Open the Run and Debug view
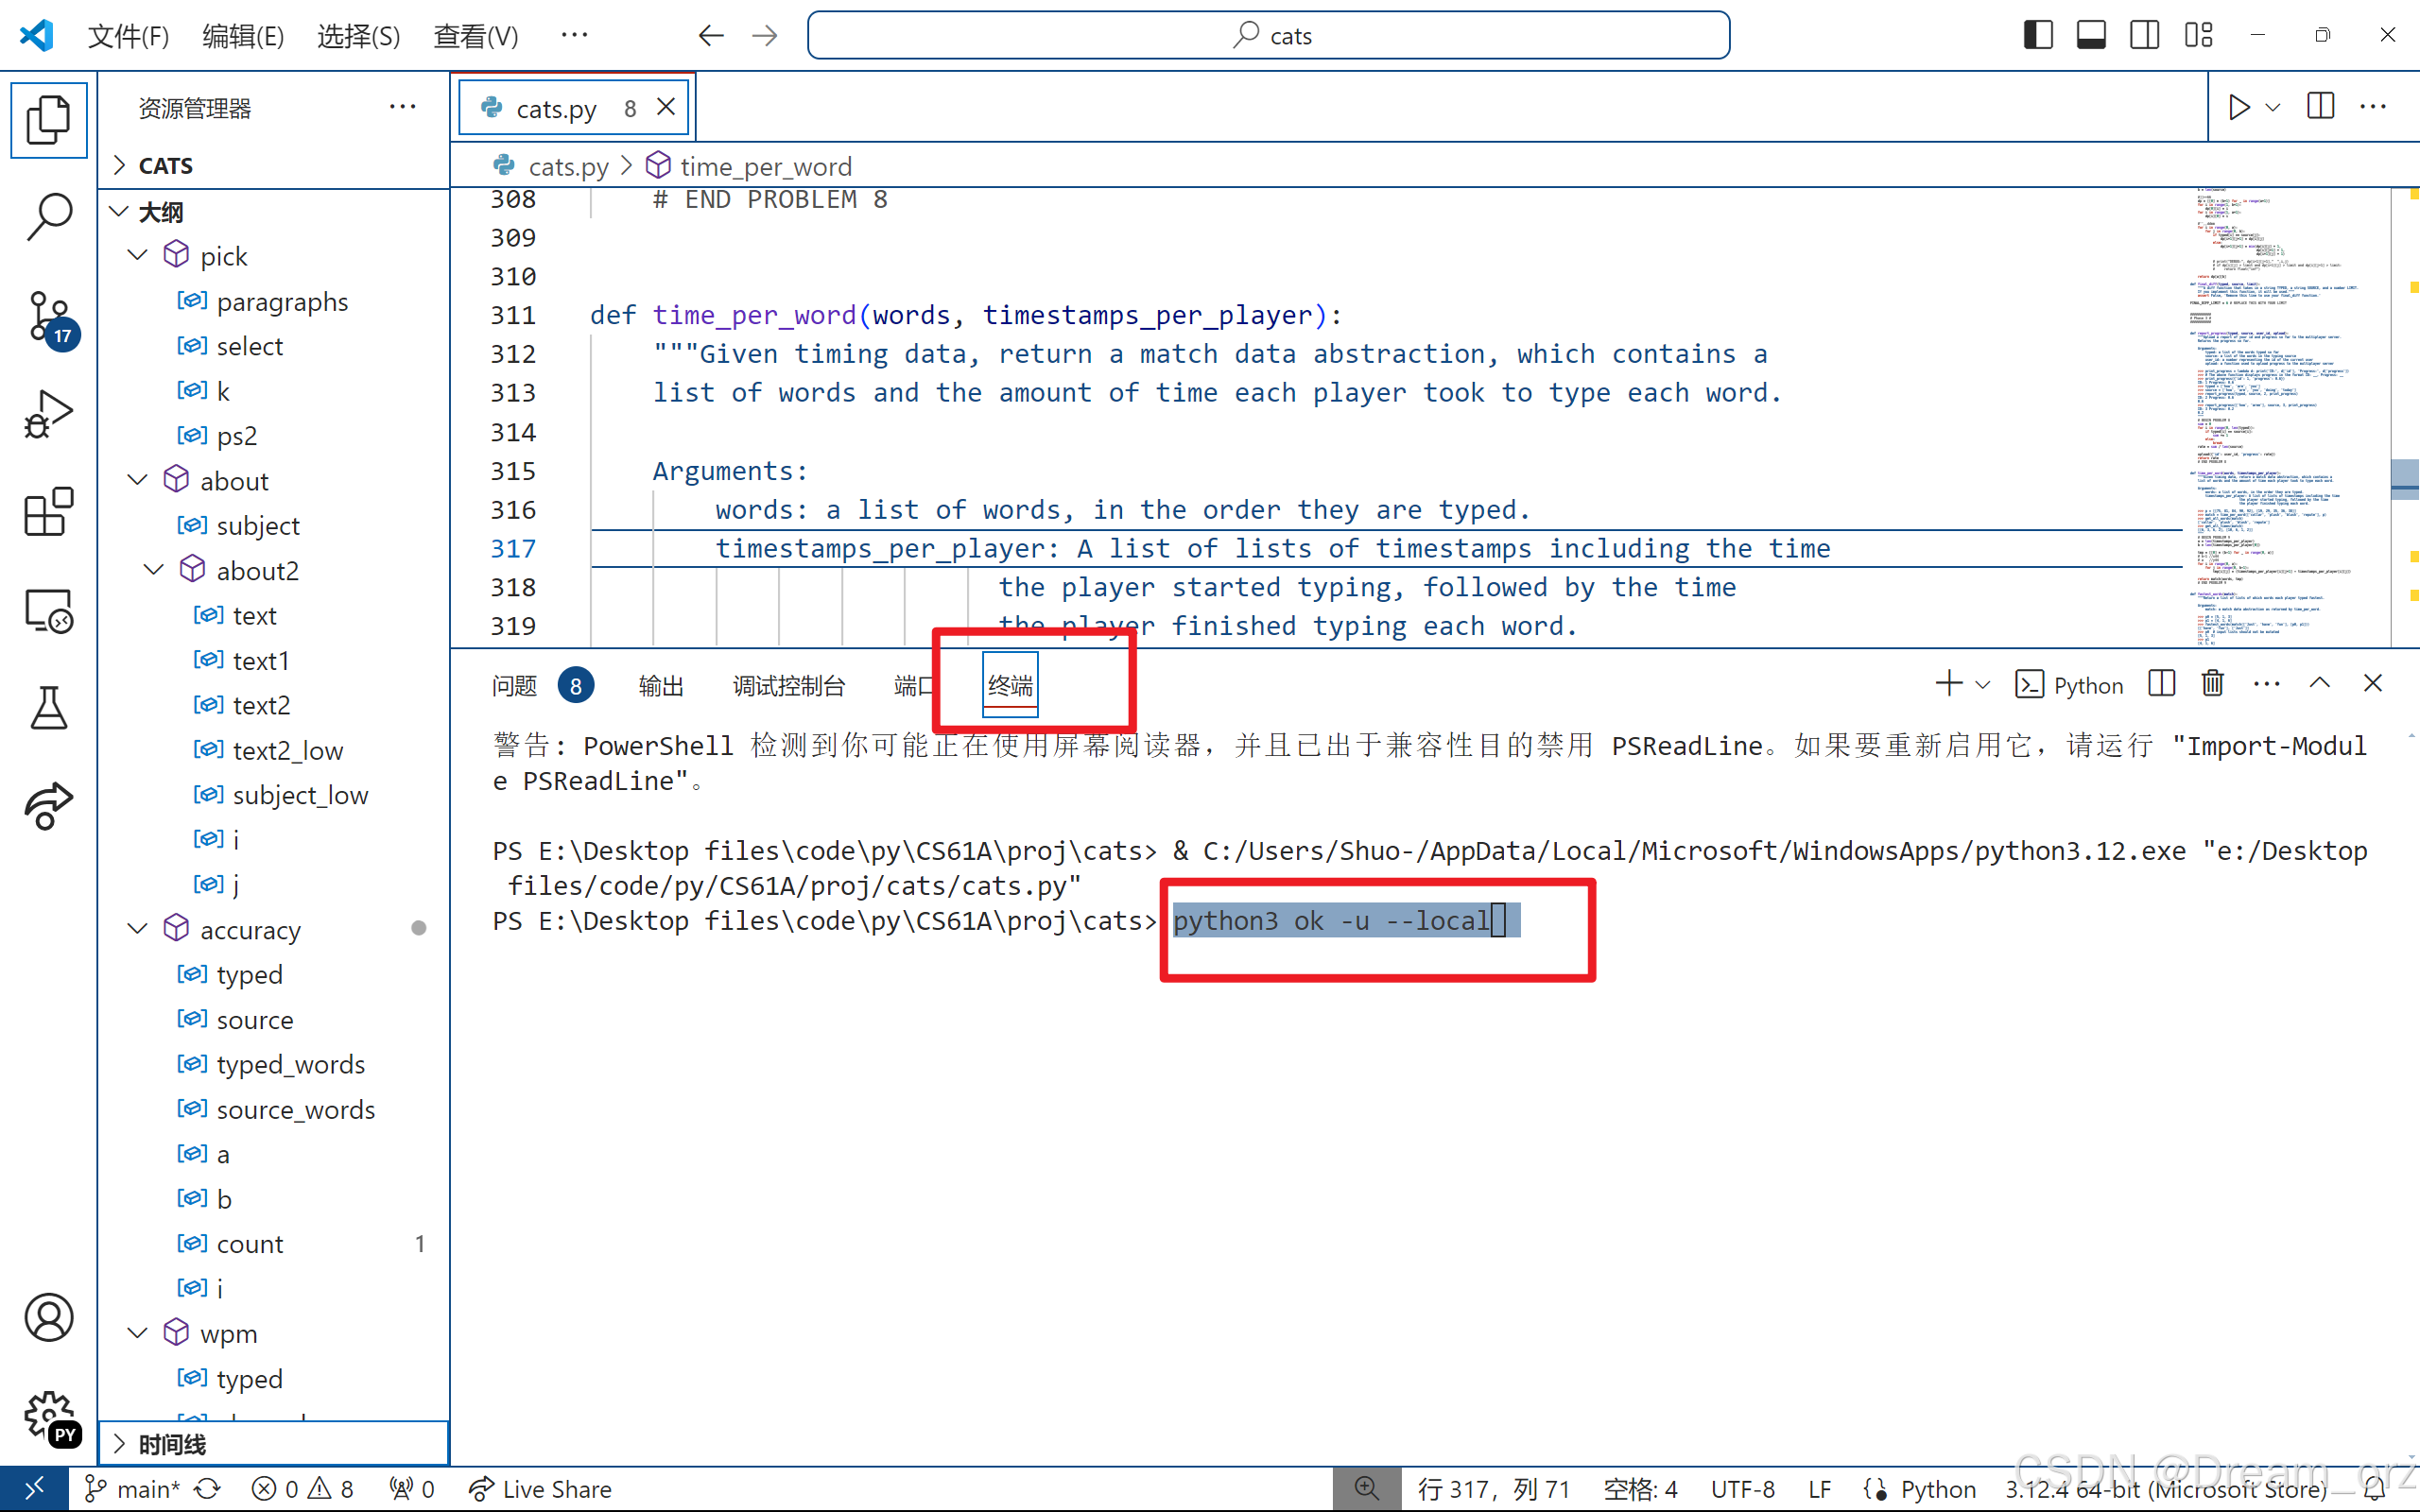This screenshot has width=2420, height=1512. point(48,413)
